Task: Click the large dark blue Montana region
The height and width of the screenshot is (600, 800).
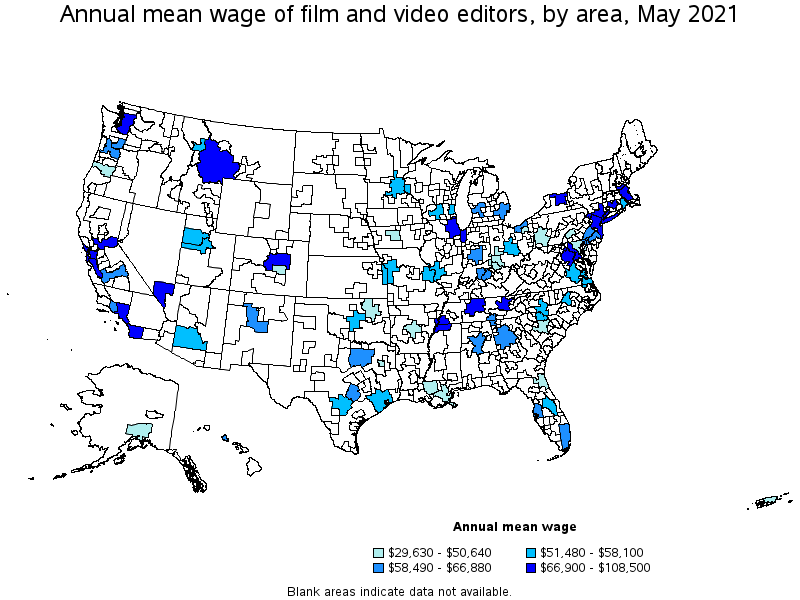Action: click(217, 161)
